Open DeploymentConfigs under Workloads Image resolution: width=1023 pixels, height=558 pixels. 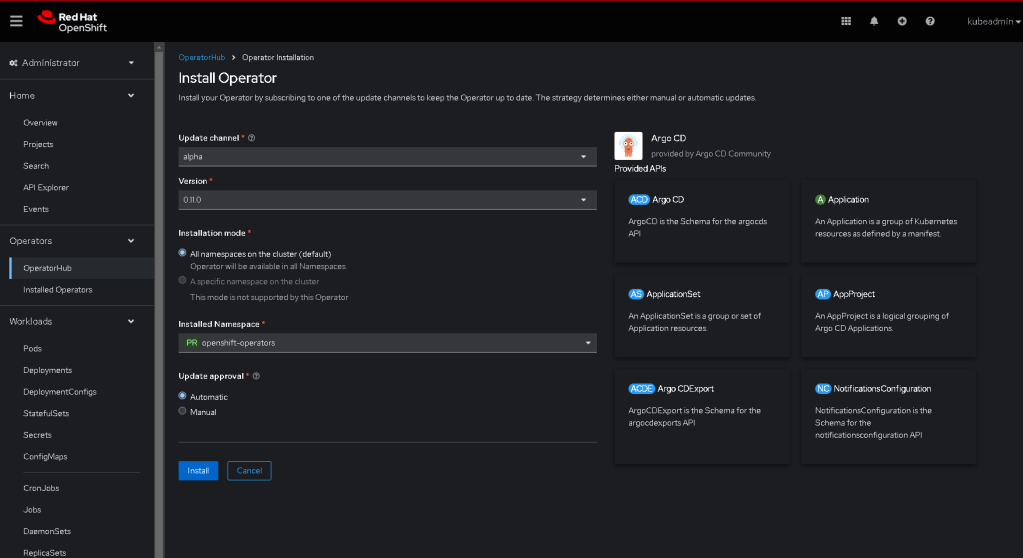(60, 392)
